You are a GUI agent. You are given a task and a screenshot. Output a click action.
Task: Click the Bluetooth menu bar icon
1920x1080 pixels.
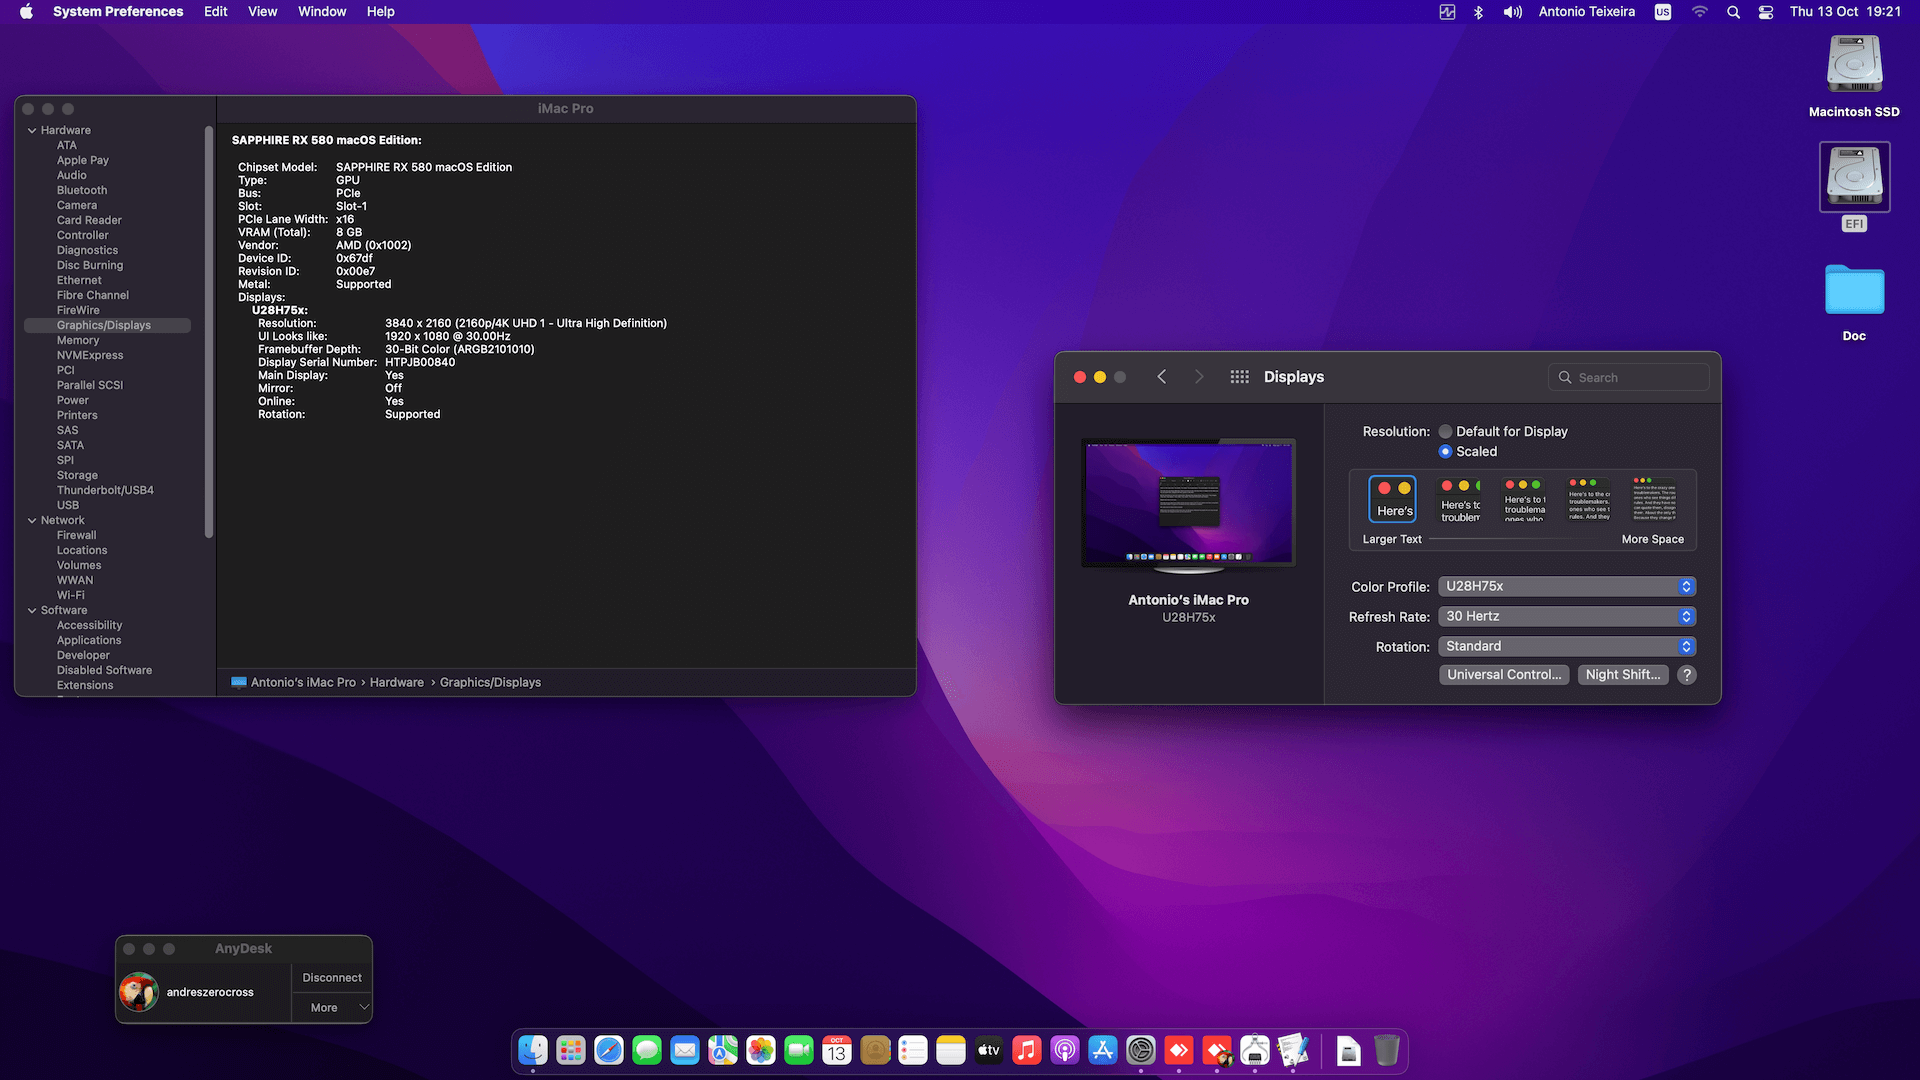tap(1478, 12)
